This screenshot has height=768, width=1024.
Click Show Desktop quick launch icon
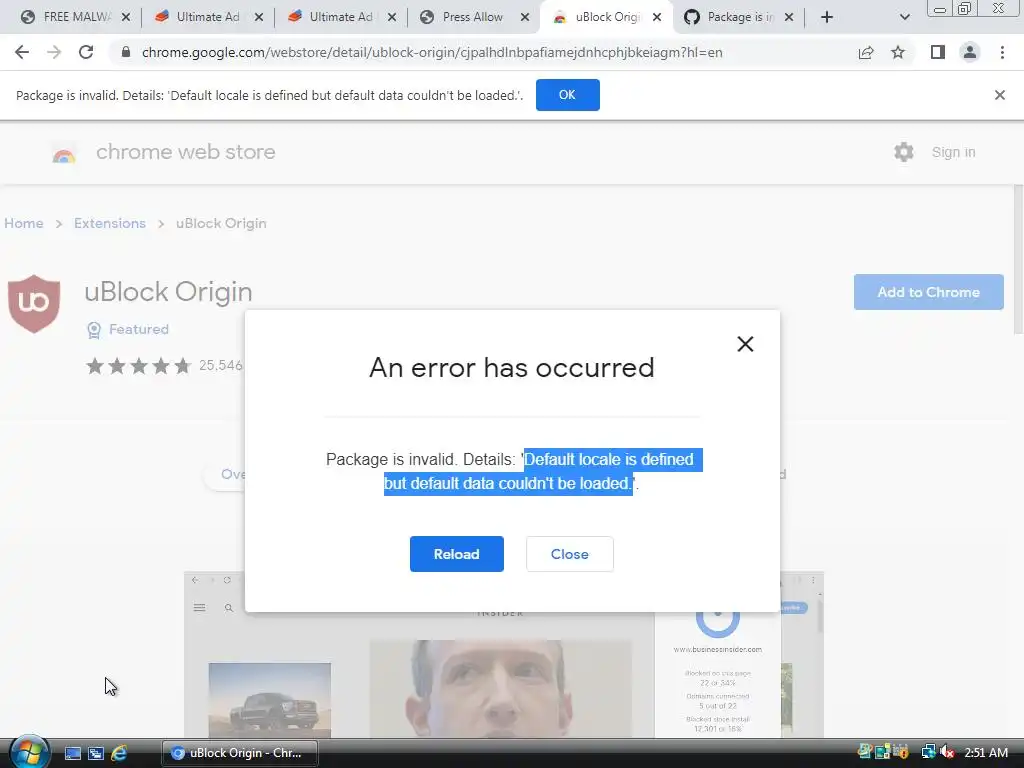point(72,753)
